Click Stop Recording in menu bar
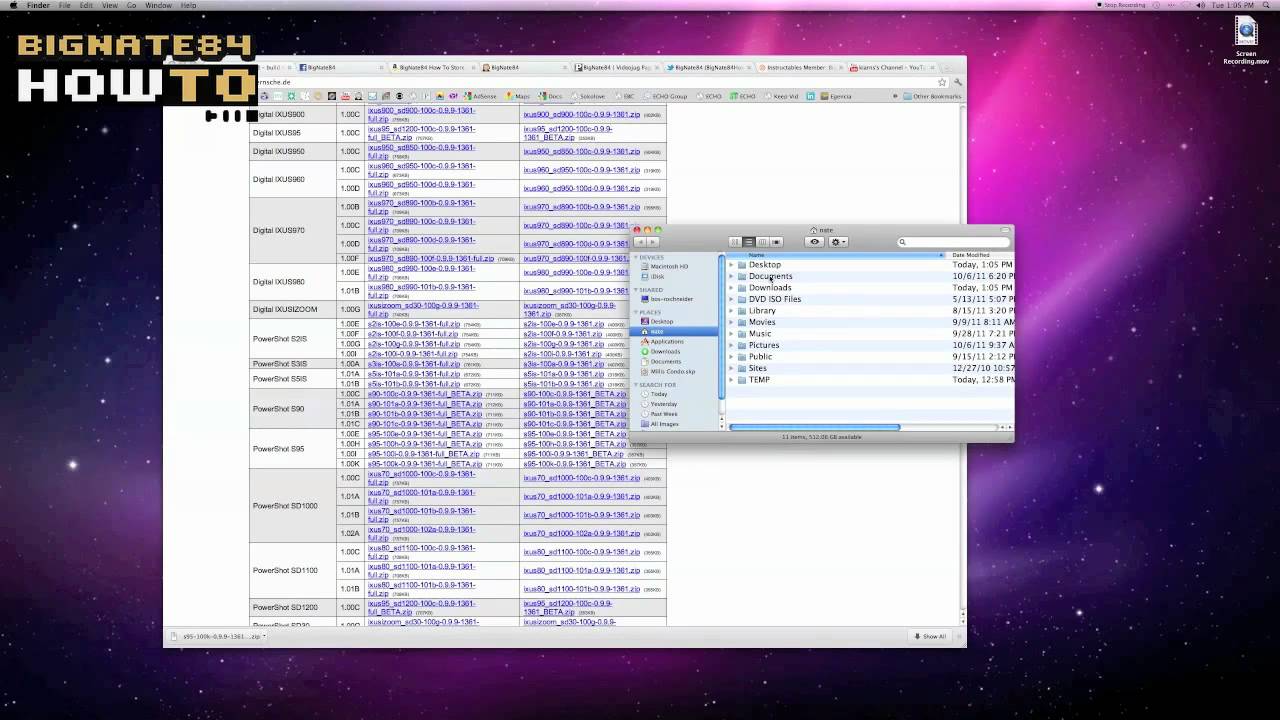 point(1120,5)
